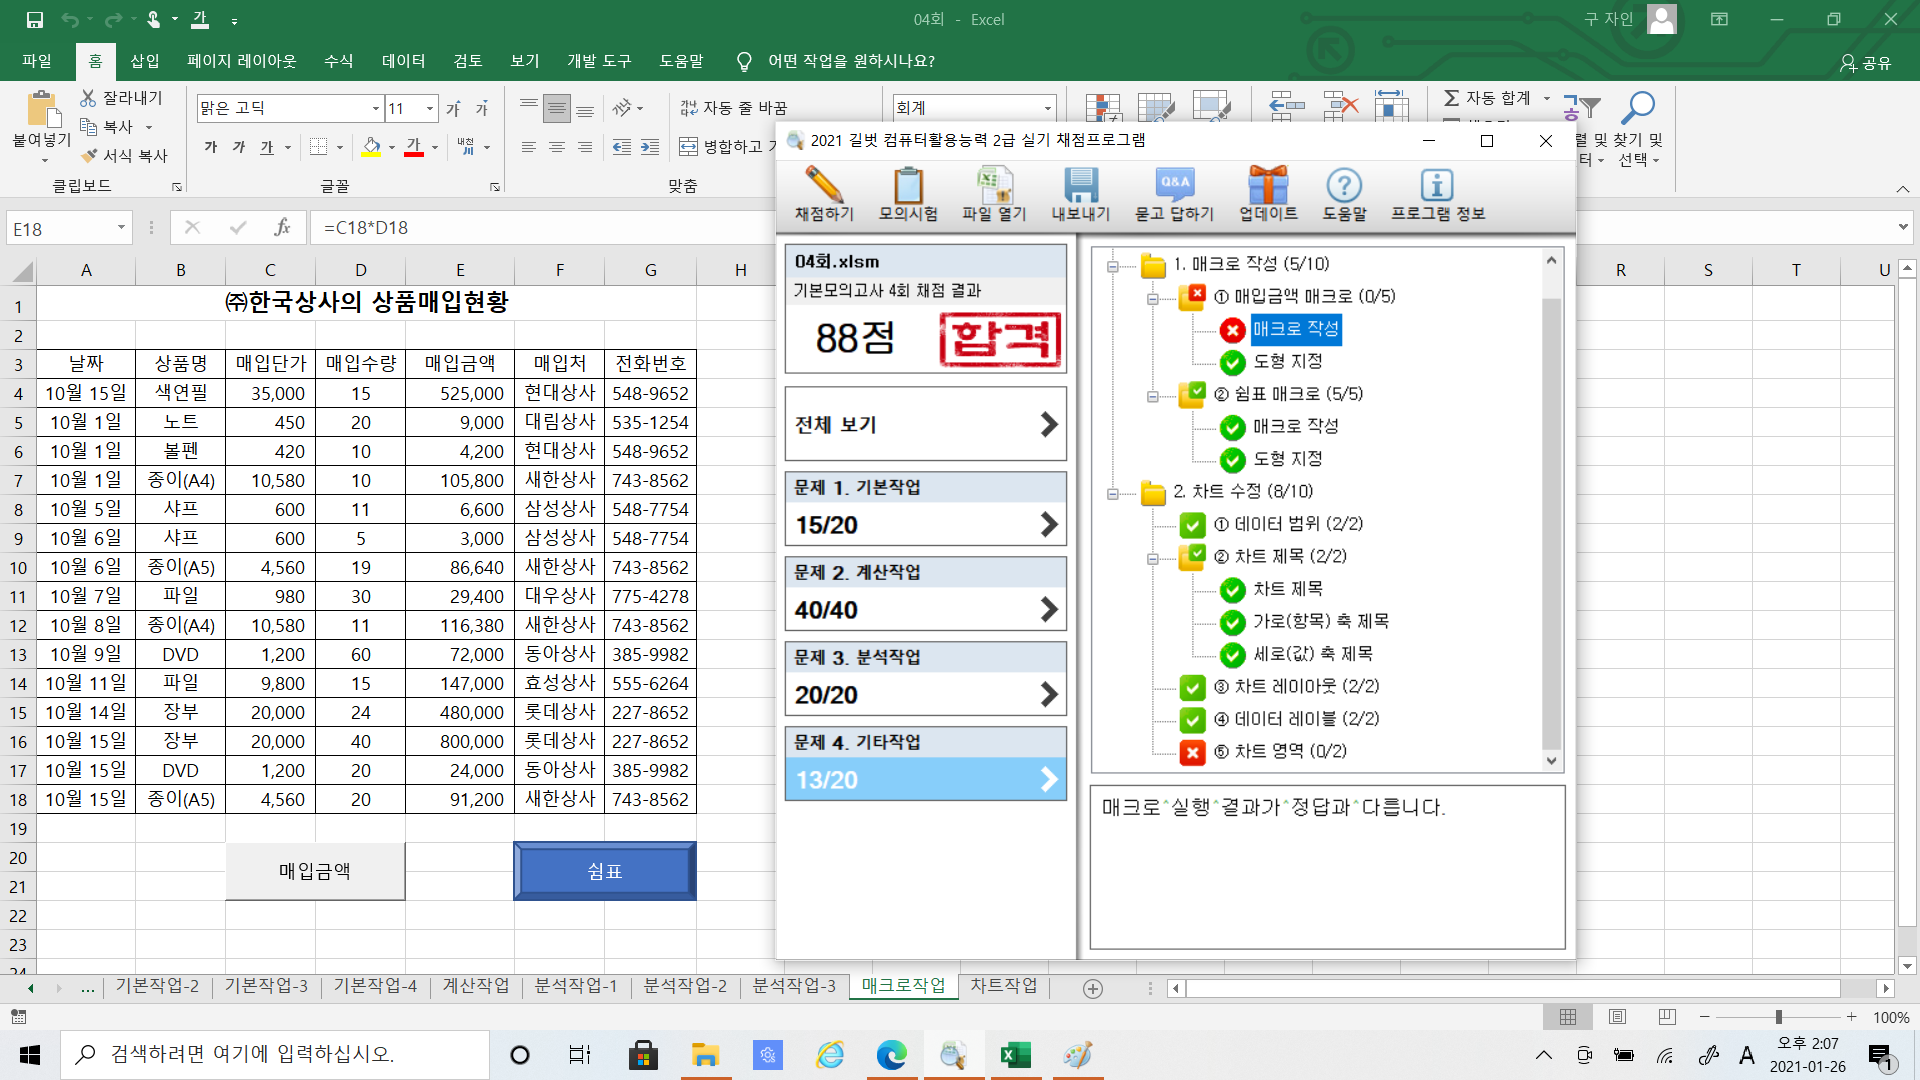Open Microsoft Store from the taskbar

coord(643,1055)
